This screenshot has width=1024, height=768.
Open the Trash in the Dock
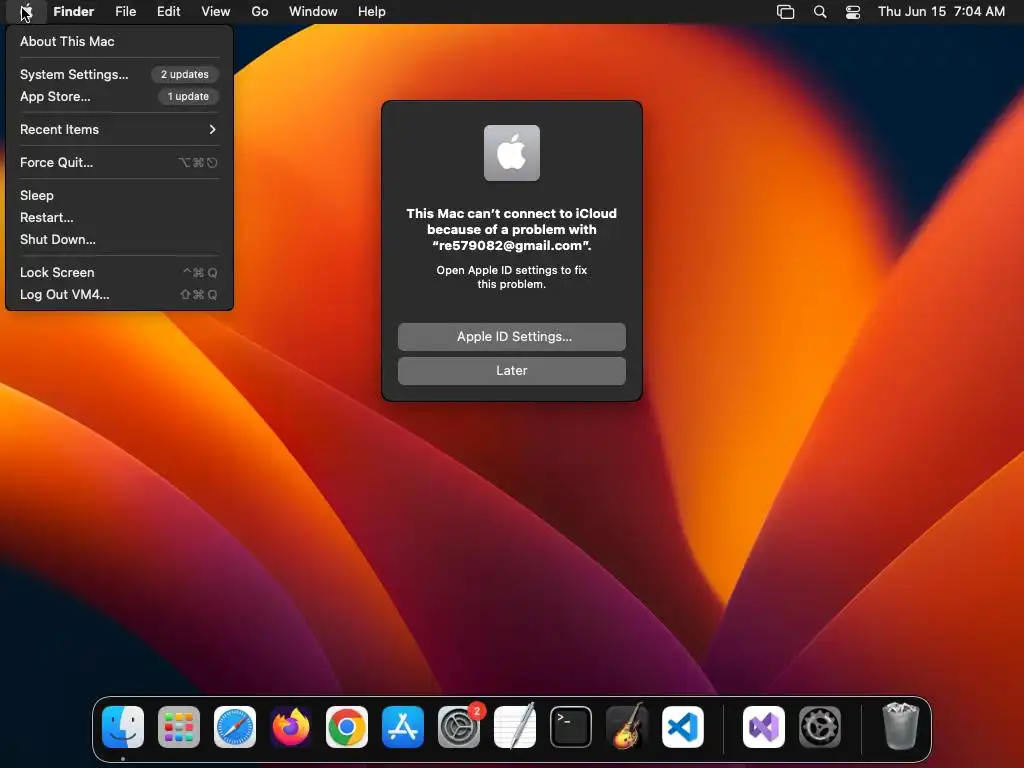point(901,727)
